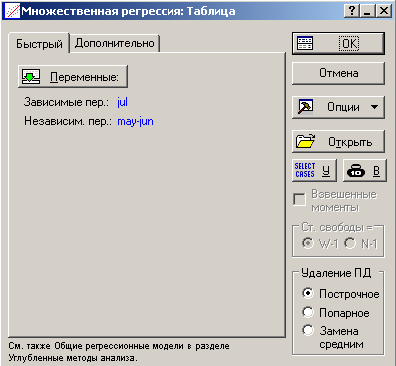The height and width of the screenshot is (366, 396).
Task: Open the Опции dropdown menu
Action: pos(338,107)
